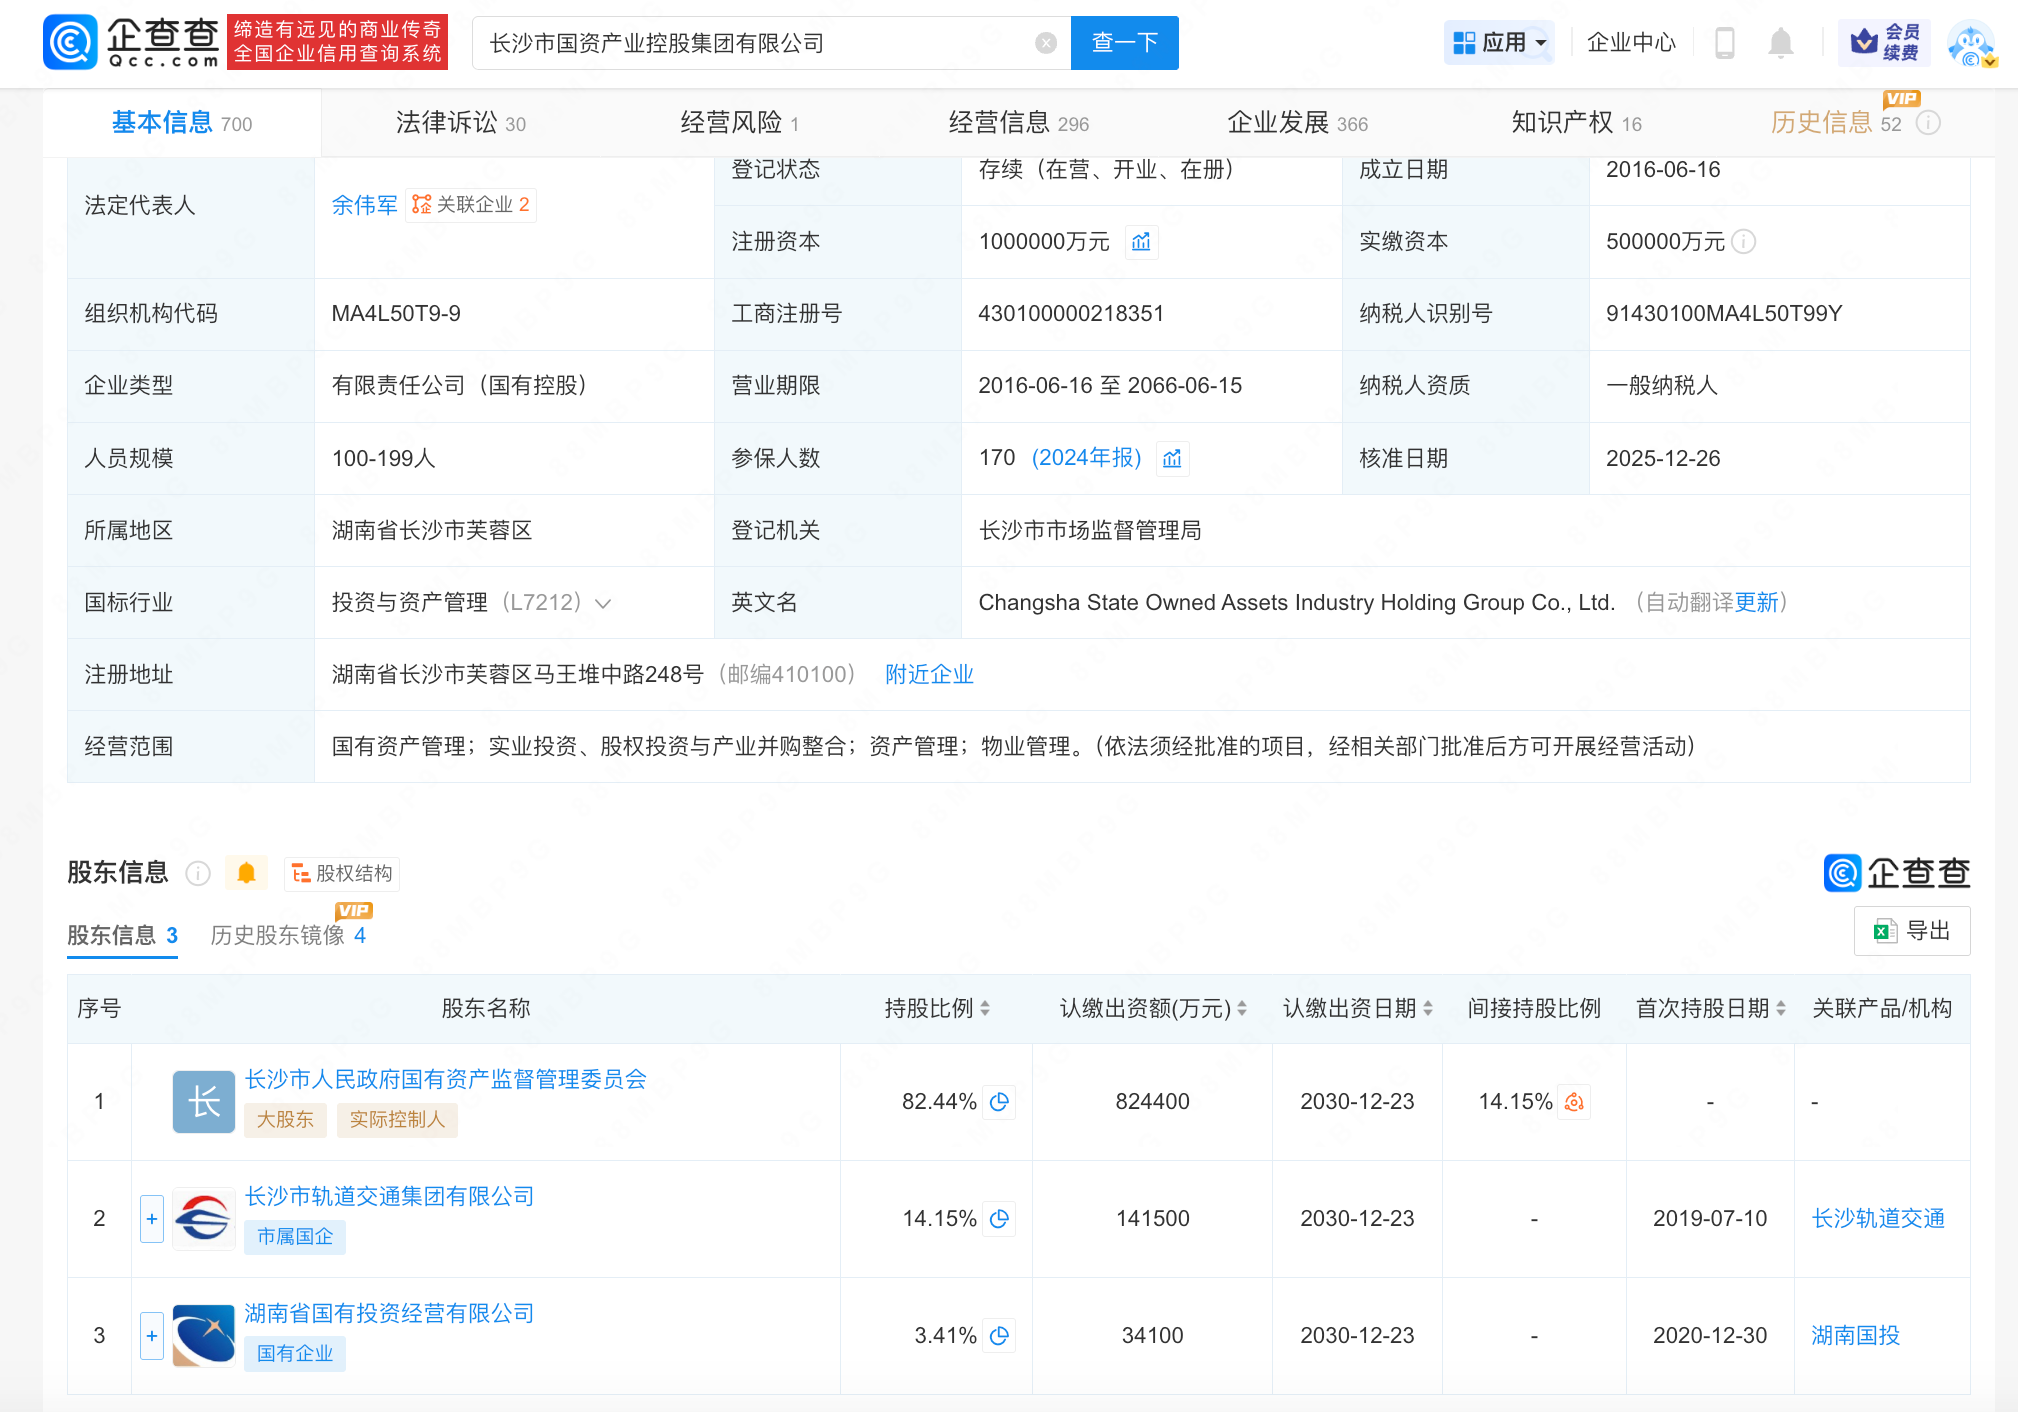Open the mobile phone app icon
Viewport: 2018px width, 1412px height.
[1724, 43]
